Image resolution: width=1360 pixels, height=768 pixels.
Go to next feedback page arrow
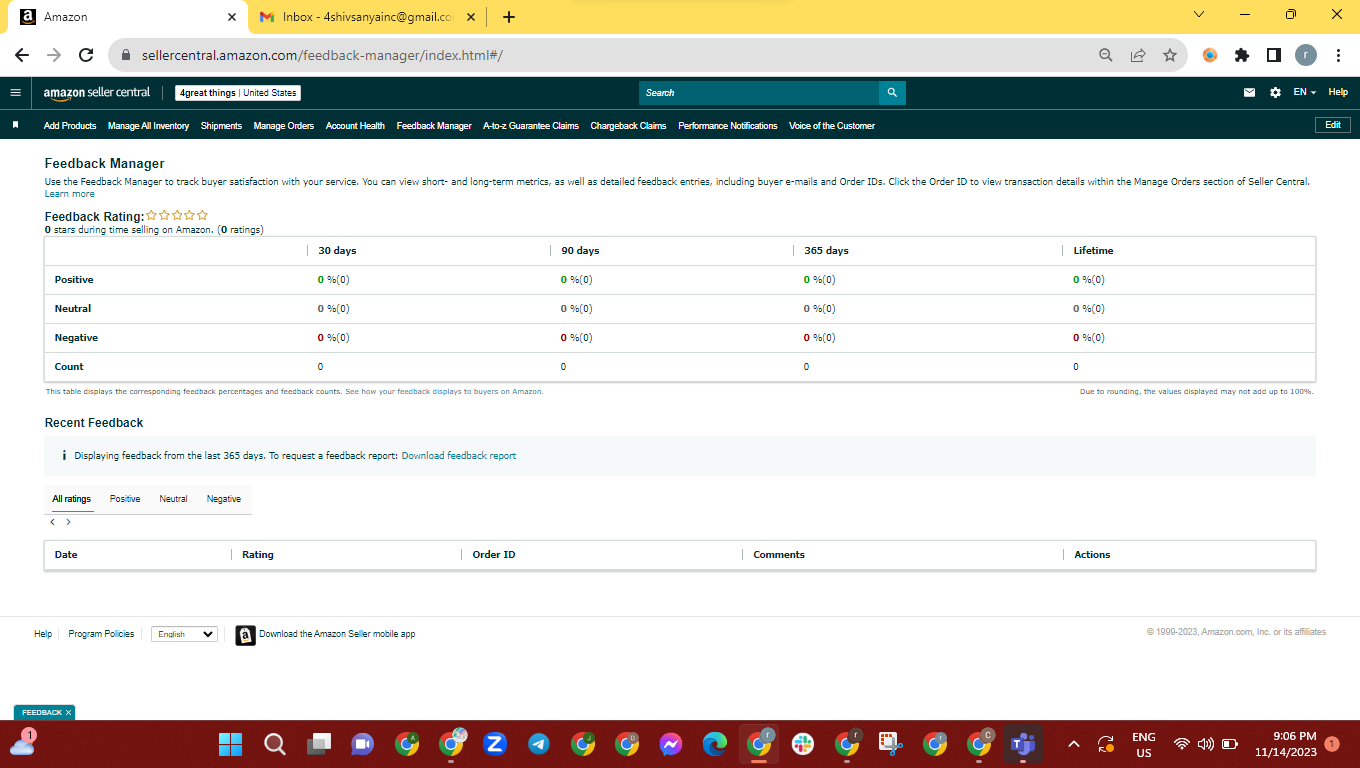[x=68, y=522]
